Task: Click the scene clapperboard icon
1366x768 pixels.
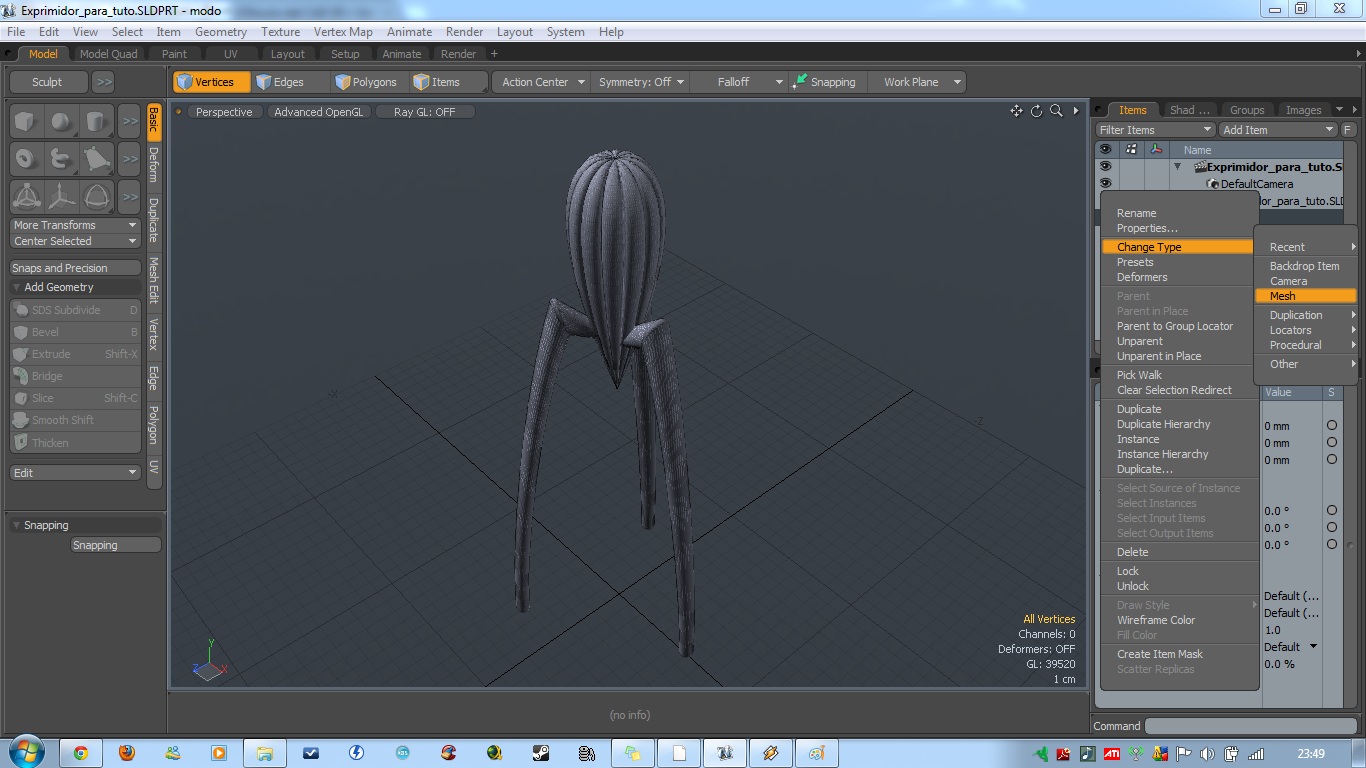Action: 1200,167
